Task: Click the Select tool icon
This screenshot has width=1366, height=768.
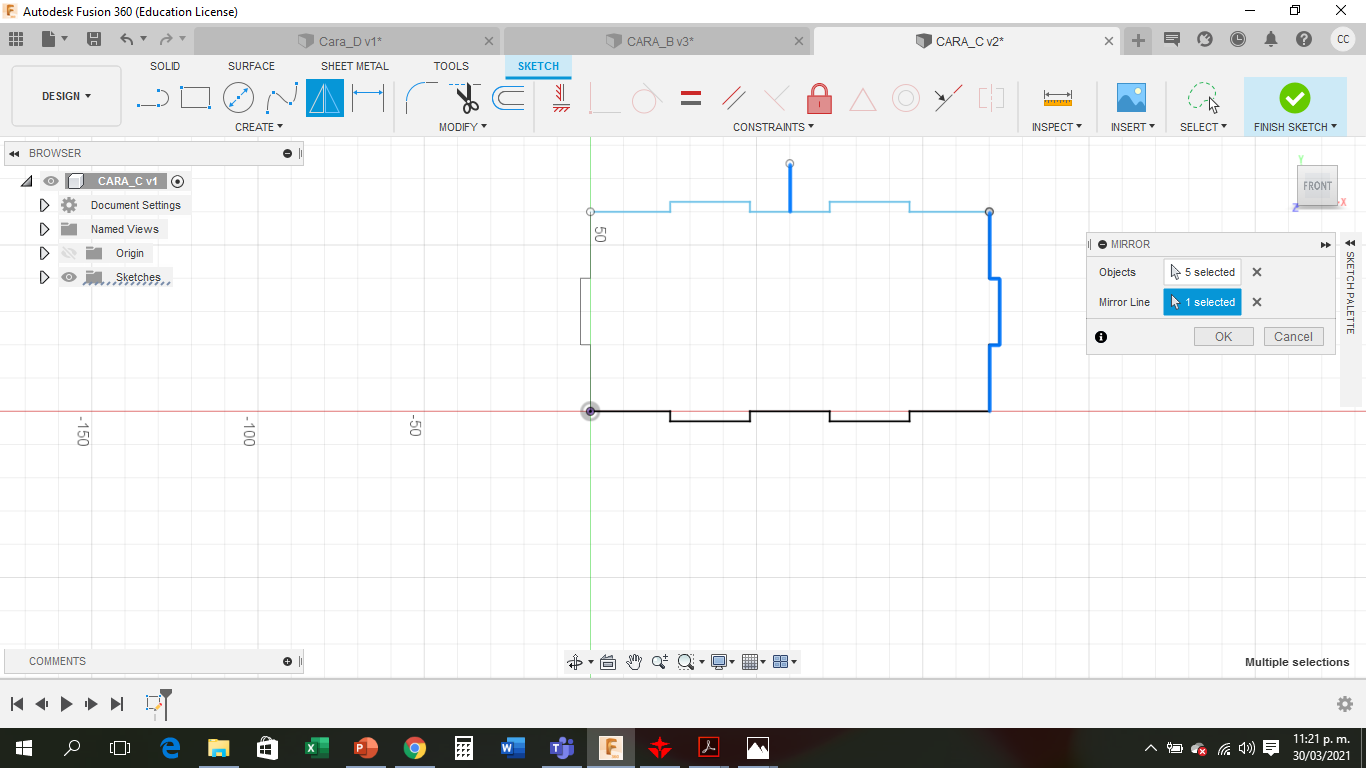Action: point(1202,98)
